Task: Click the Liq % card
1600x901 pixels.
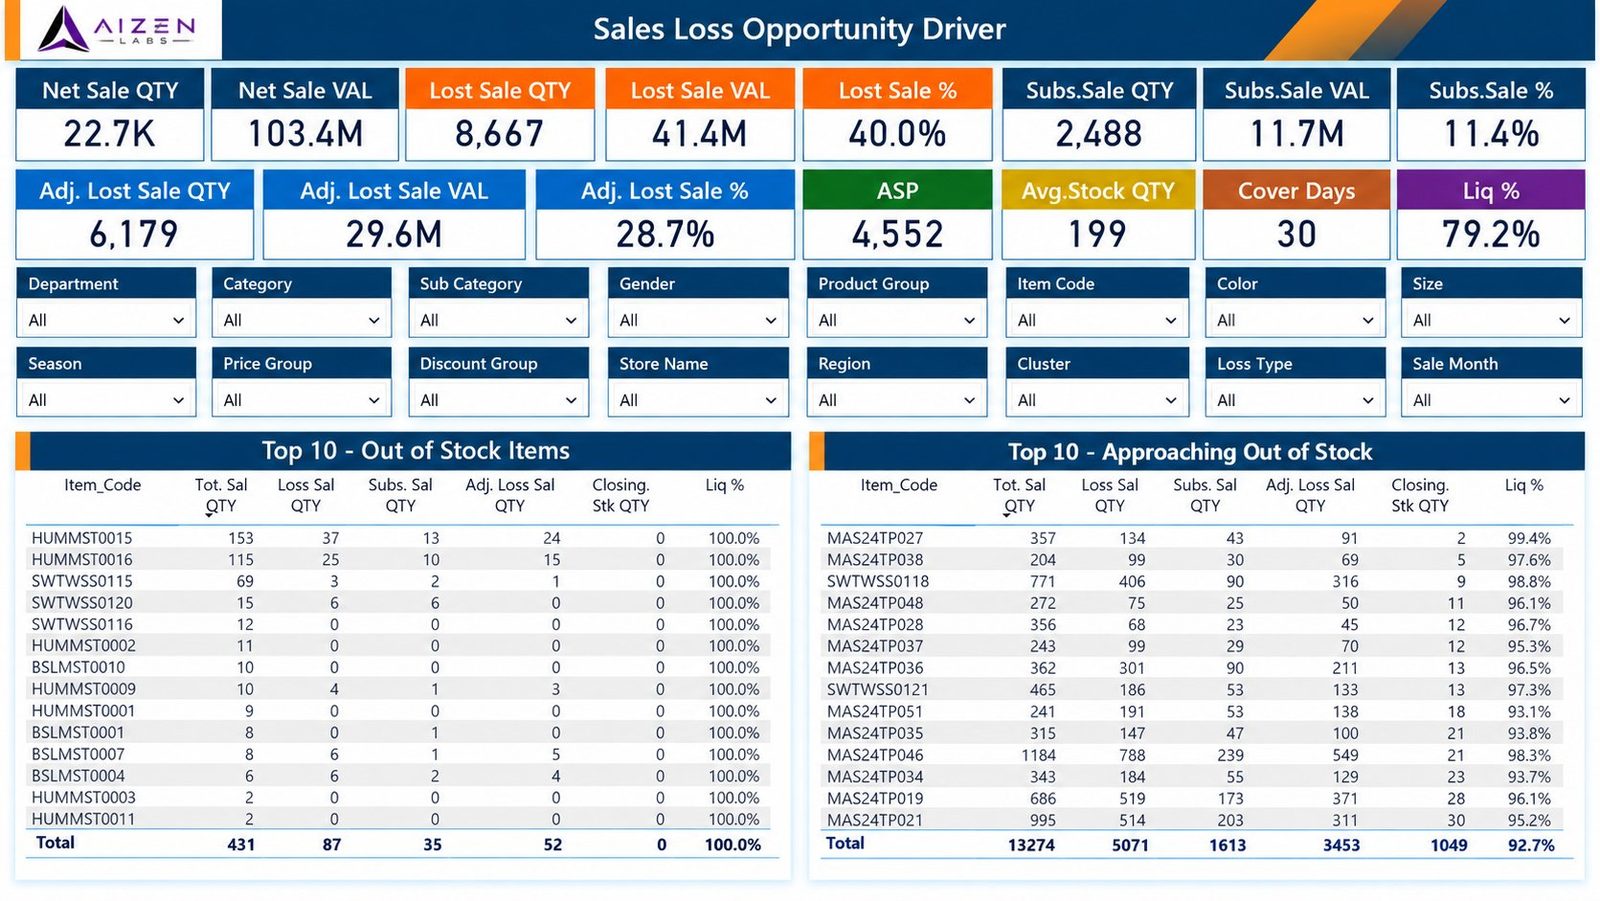Action: coord(1491,214)
